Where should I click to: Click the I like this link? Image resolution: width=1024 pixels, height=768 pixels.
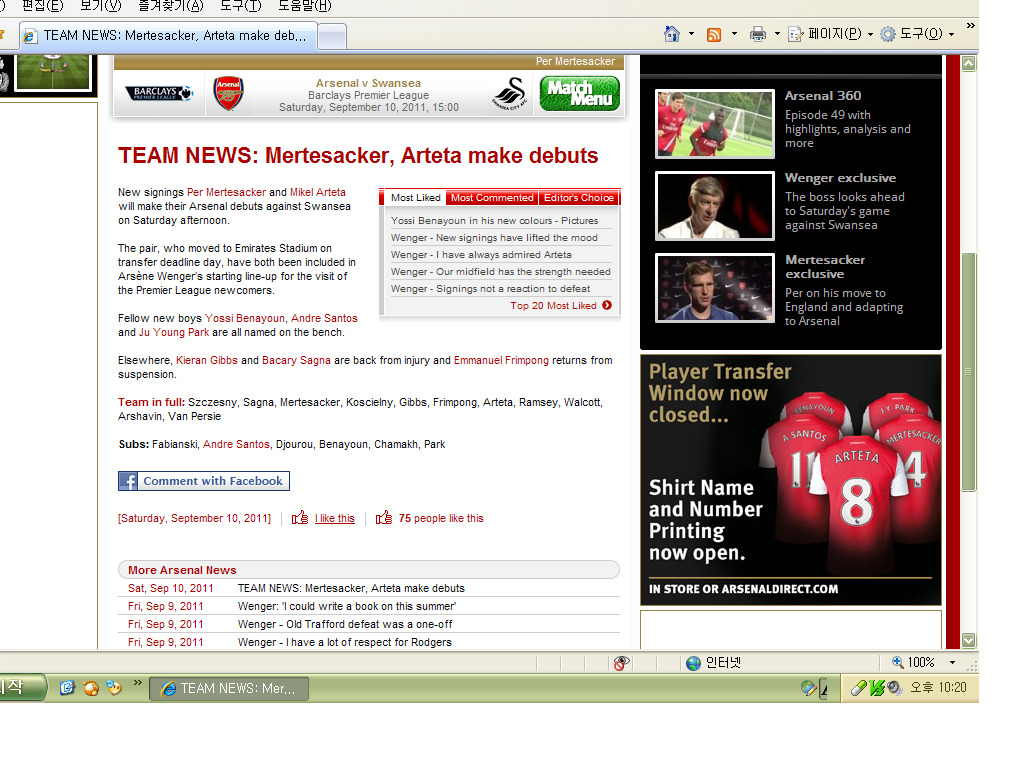(x=334, y=519)
